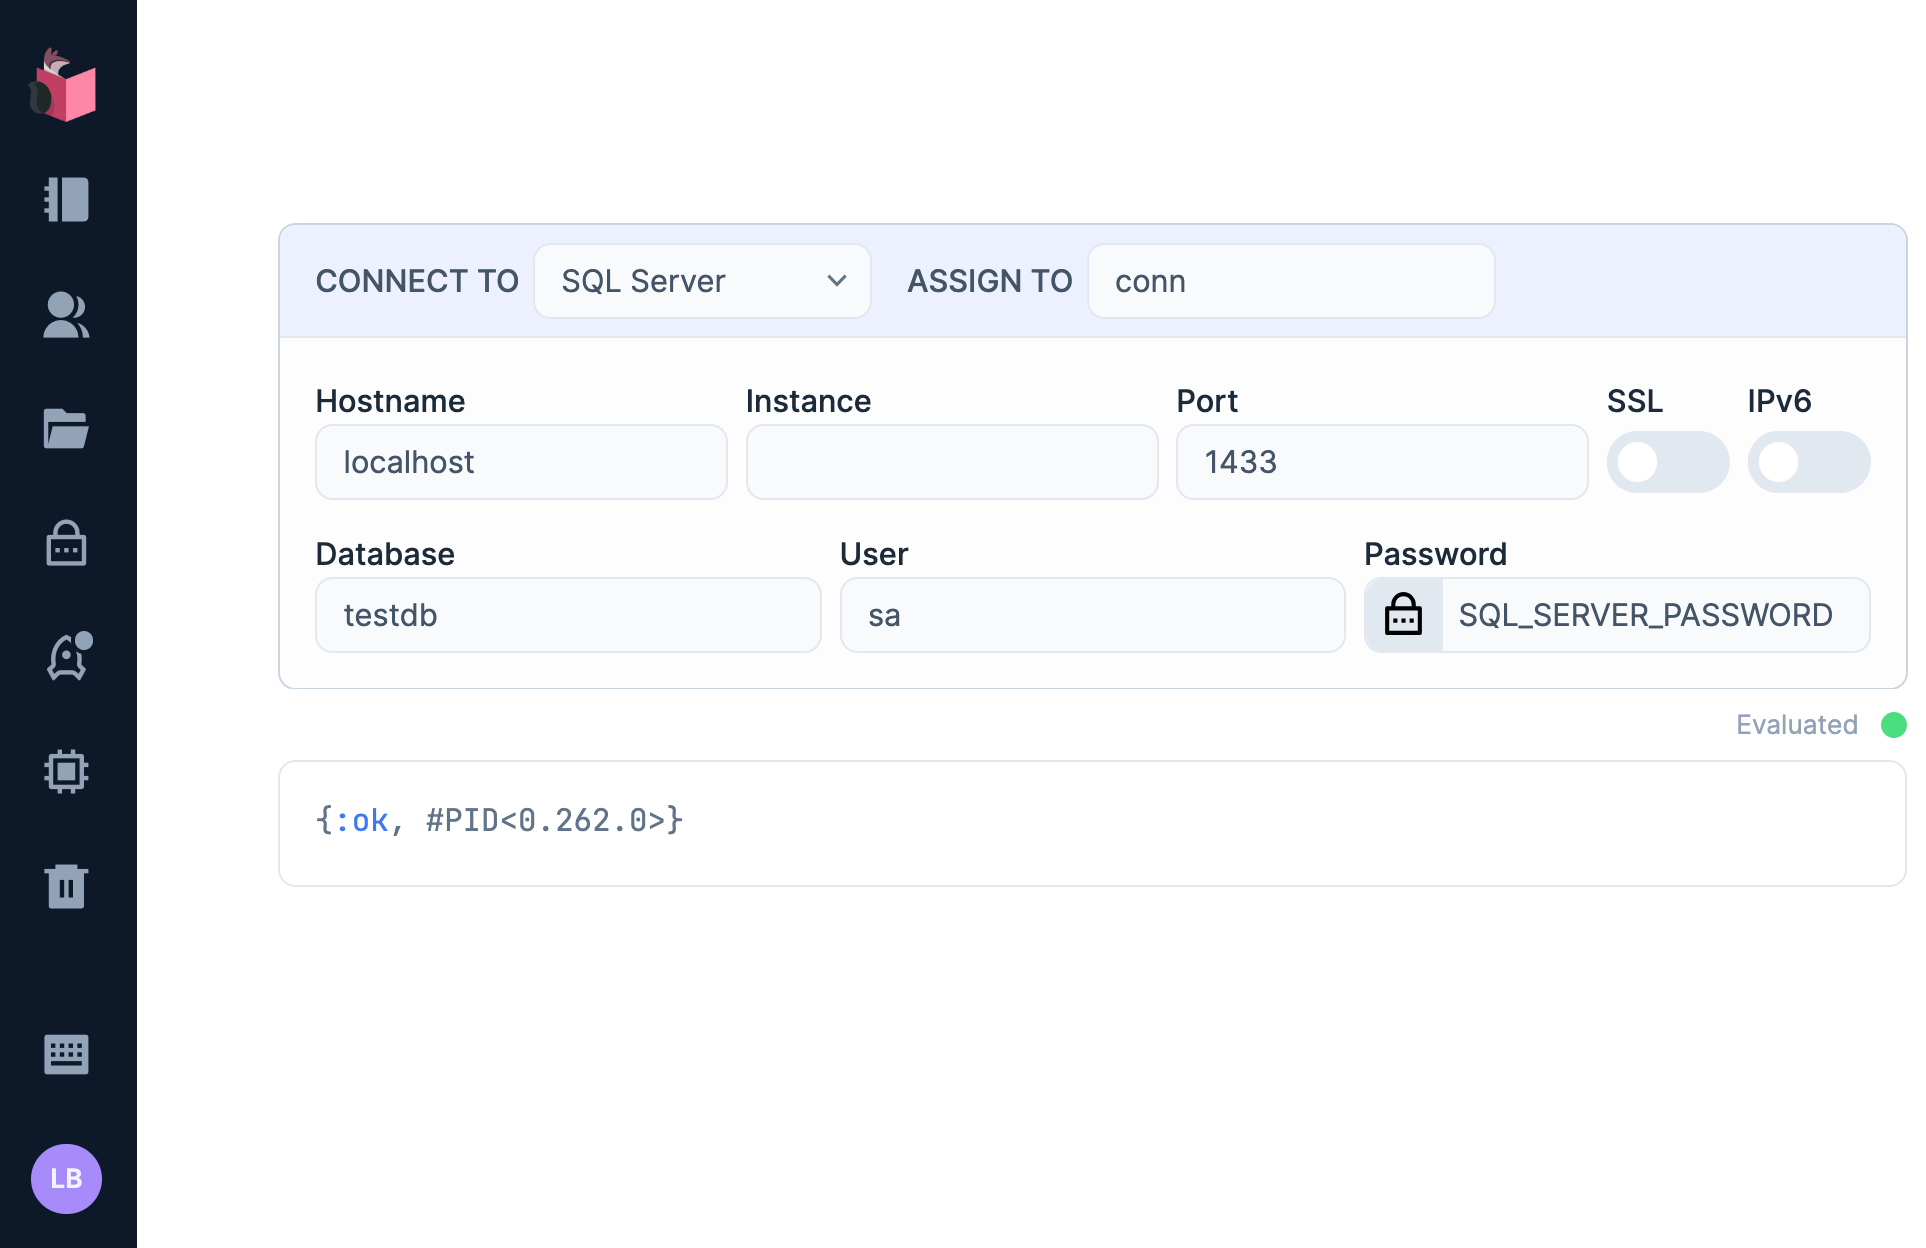The image size is (1926, 1248).
Task: Focus the empty Instance field
Action: (952, 462)
